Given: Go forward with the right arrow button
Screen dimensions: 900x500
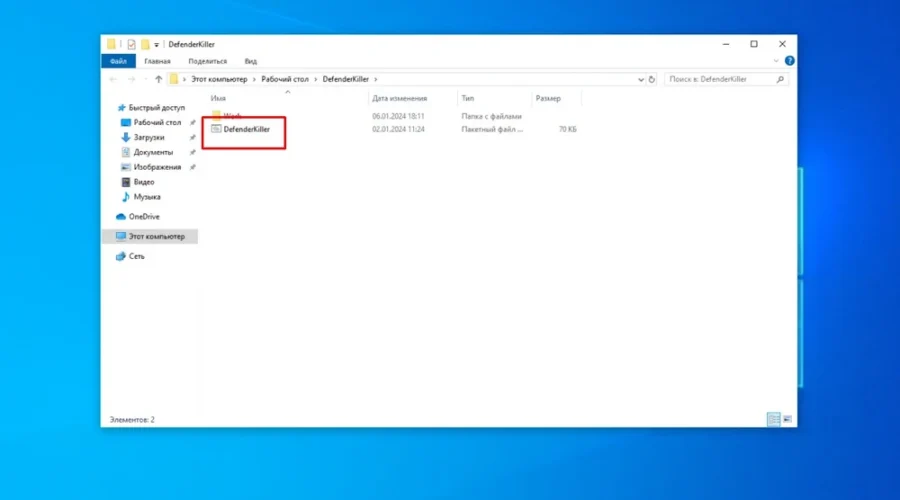Looking at the screenshot, I should pos(131,79).
